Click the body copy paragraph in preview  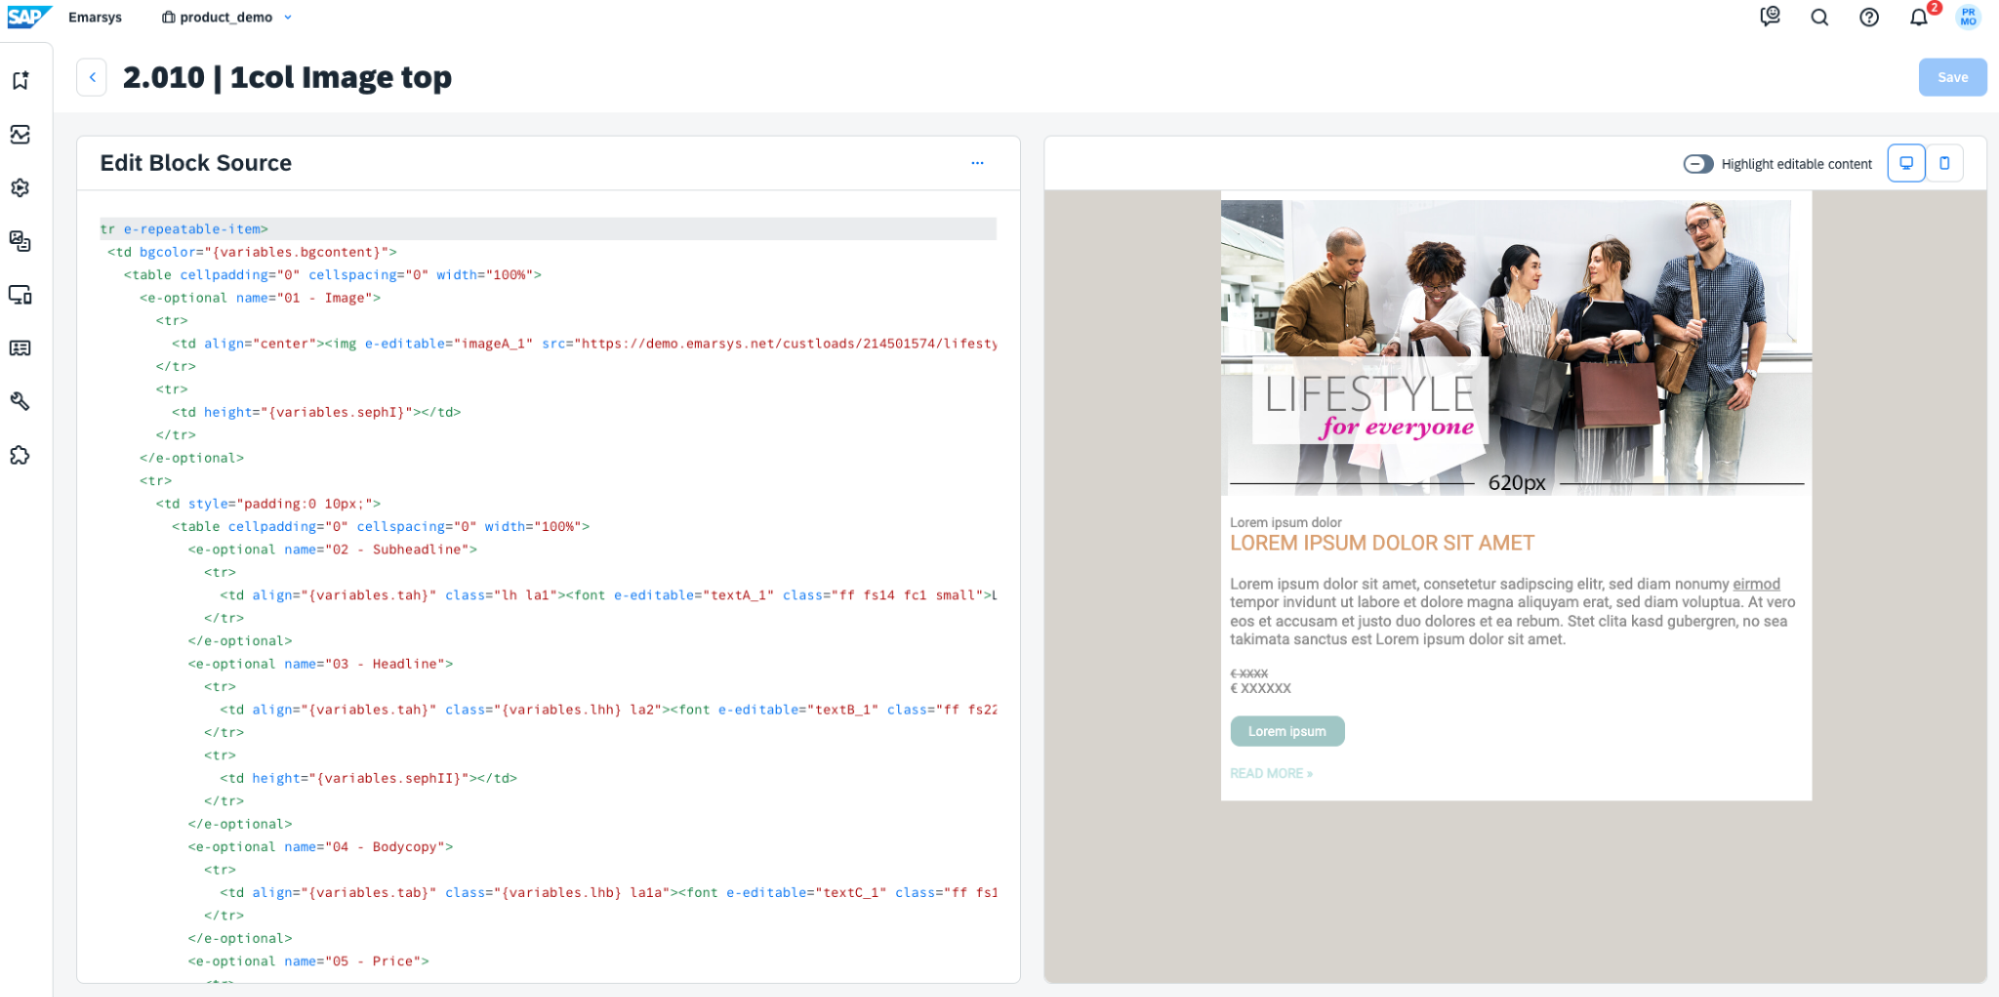[1512, 611]
